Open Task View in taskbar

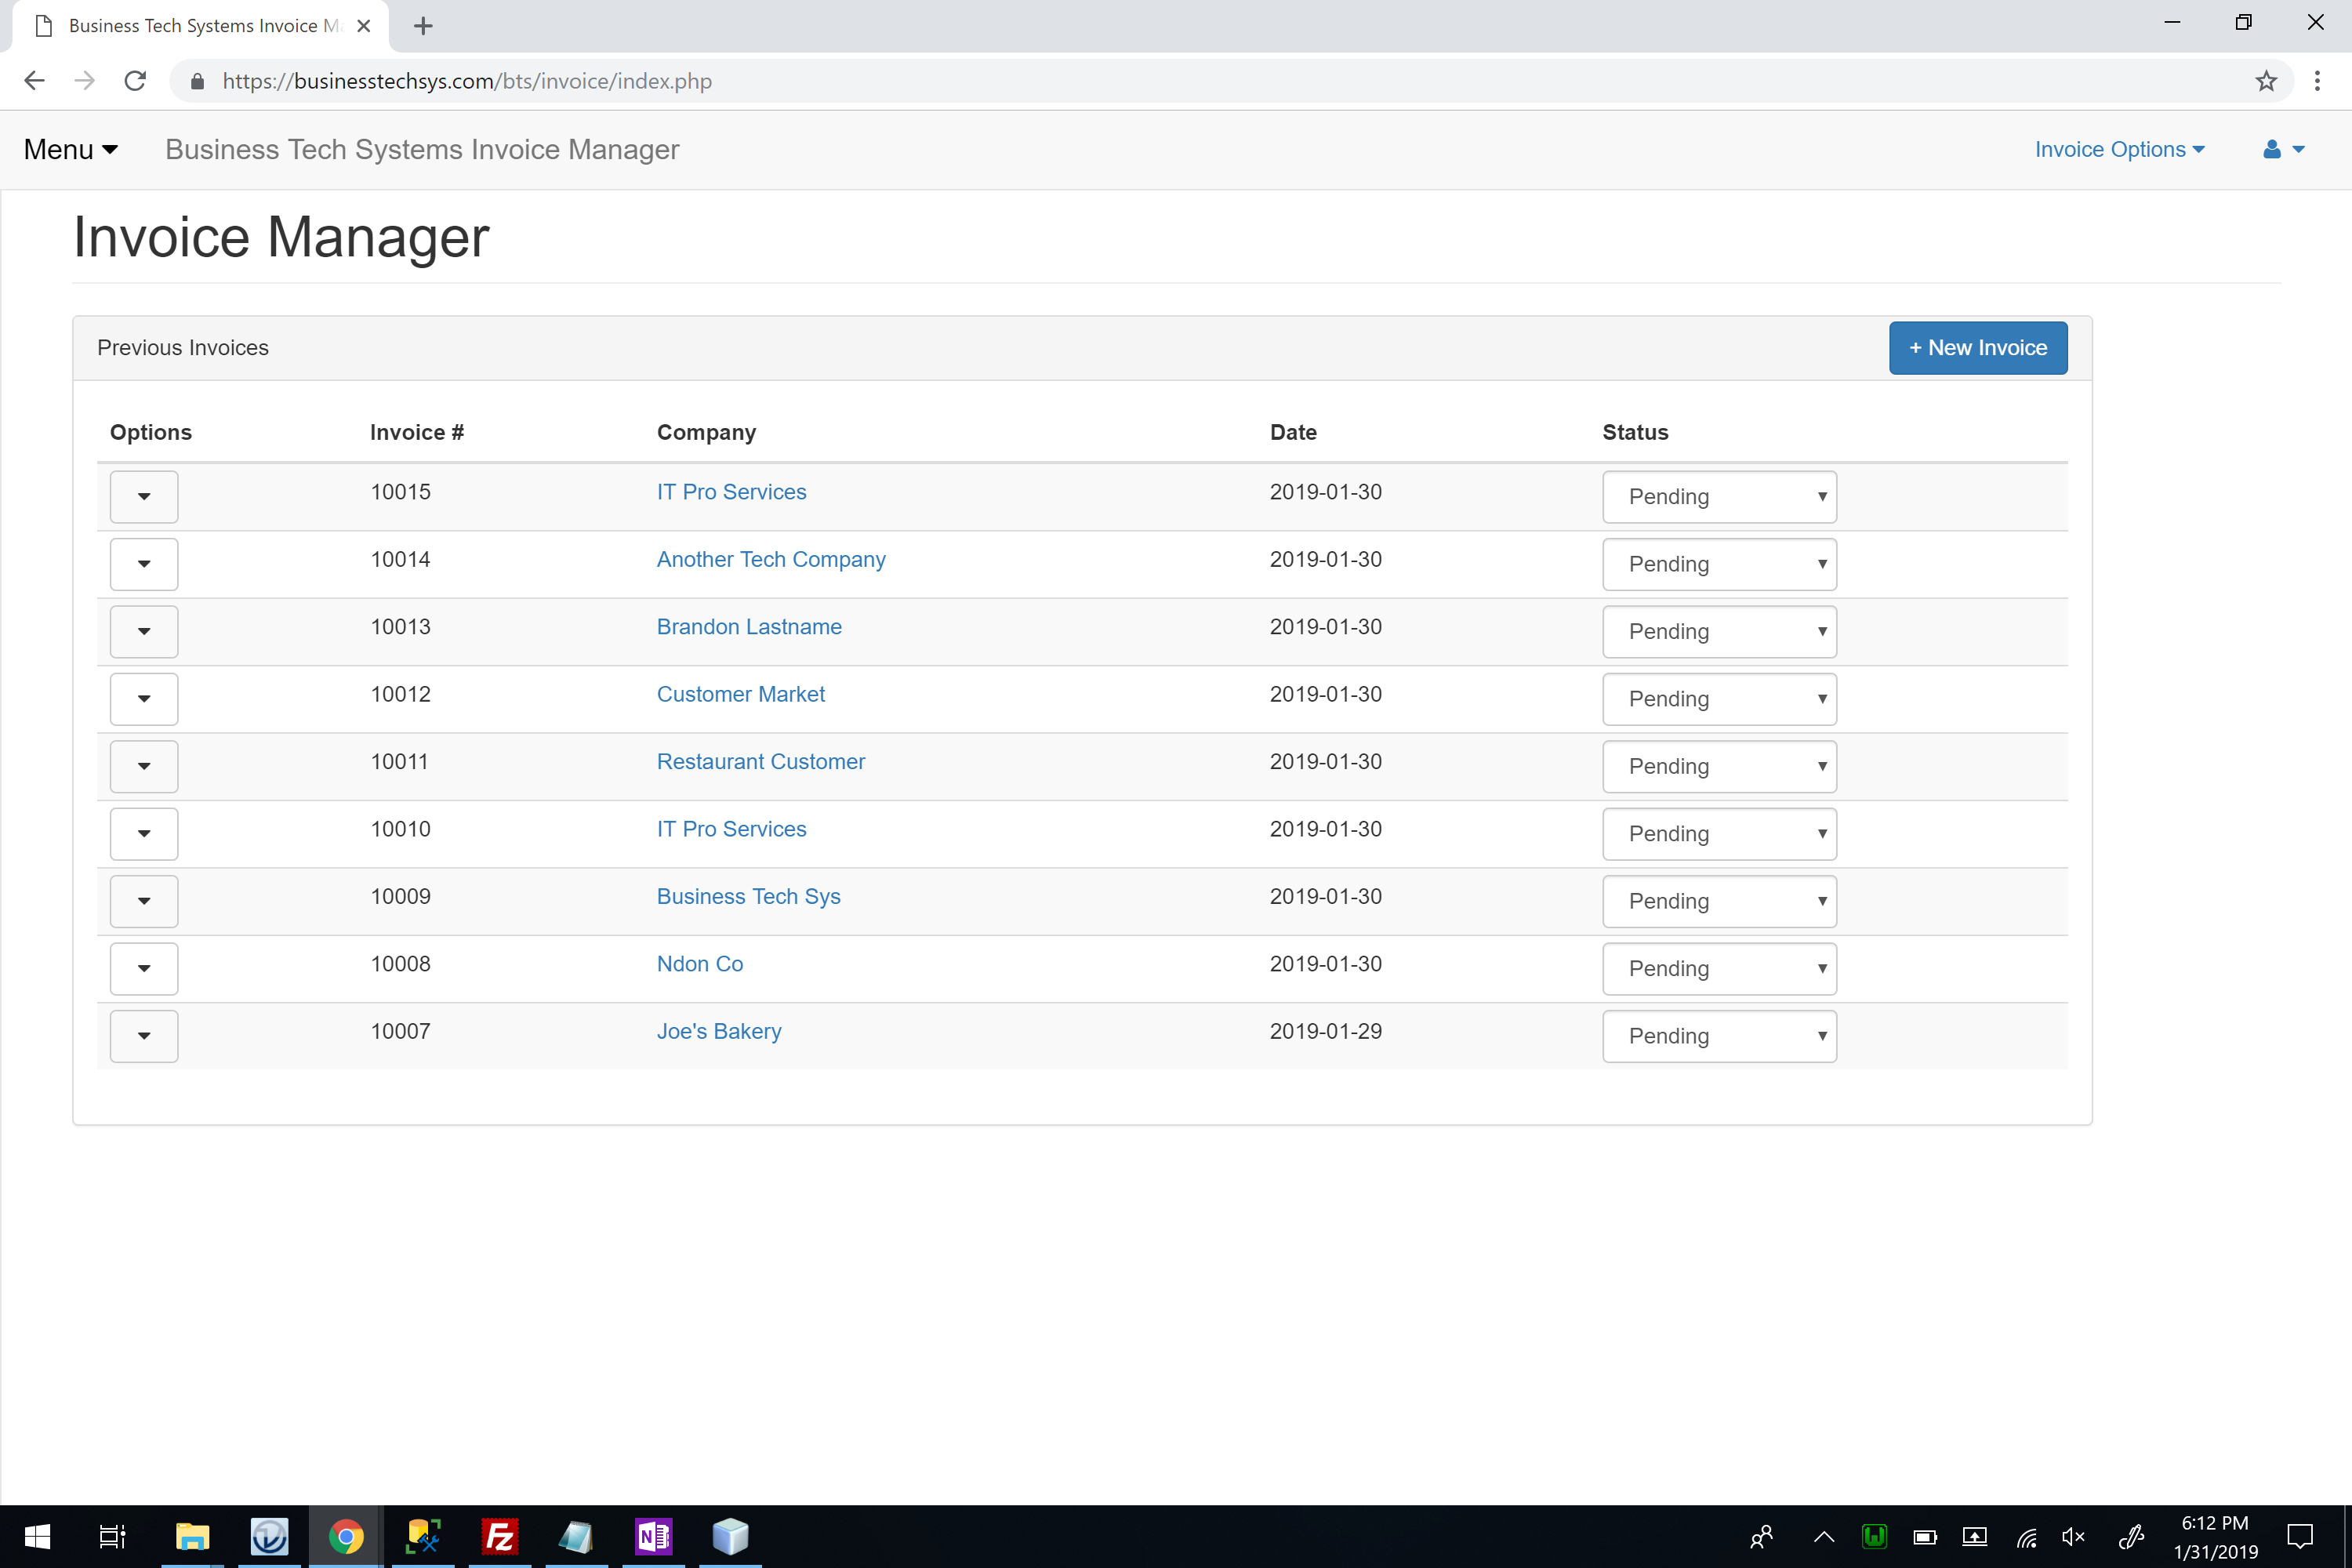(x=112, y=1536)
